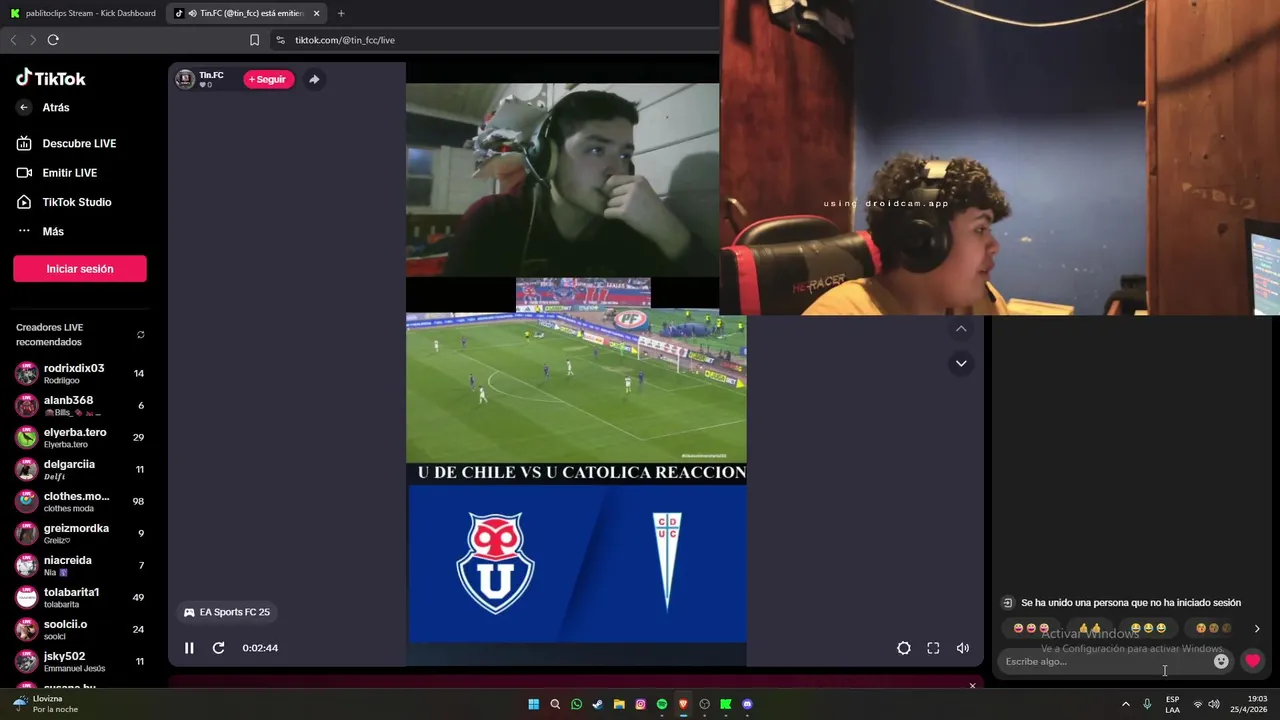Viewport: 1280px width, 720px height.
Task: Click the site settings icon beside the URL
Action: [x=280, y=40]
